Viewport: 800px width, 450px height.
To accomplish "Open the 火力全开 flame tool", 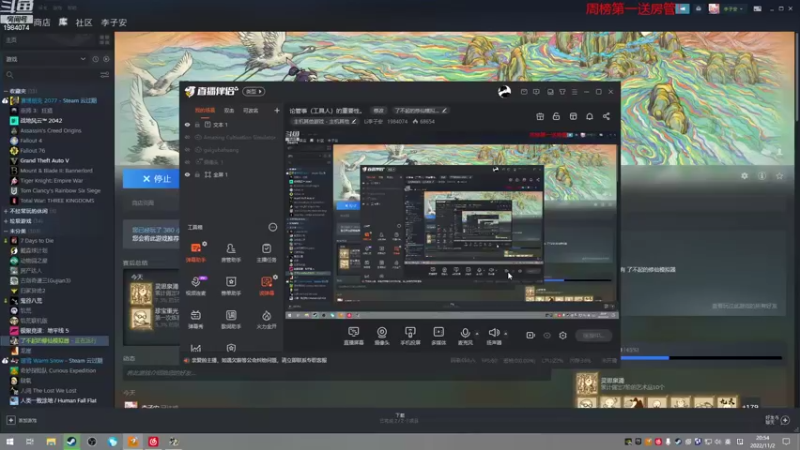I will pos(266,318).
